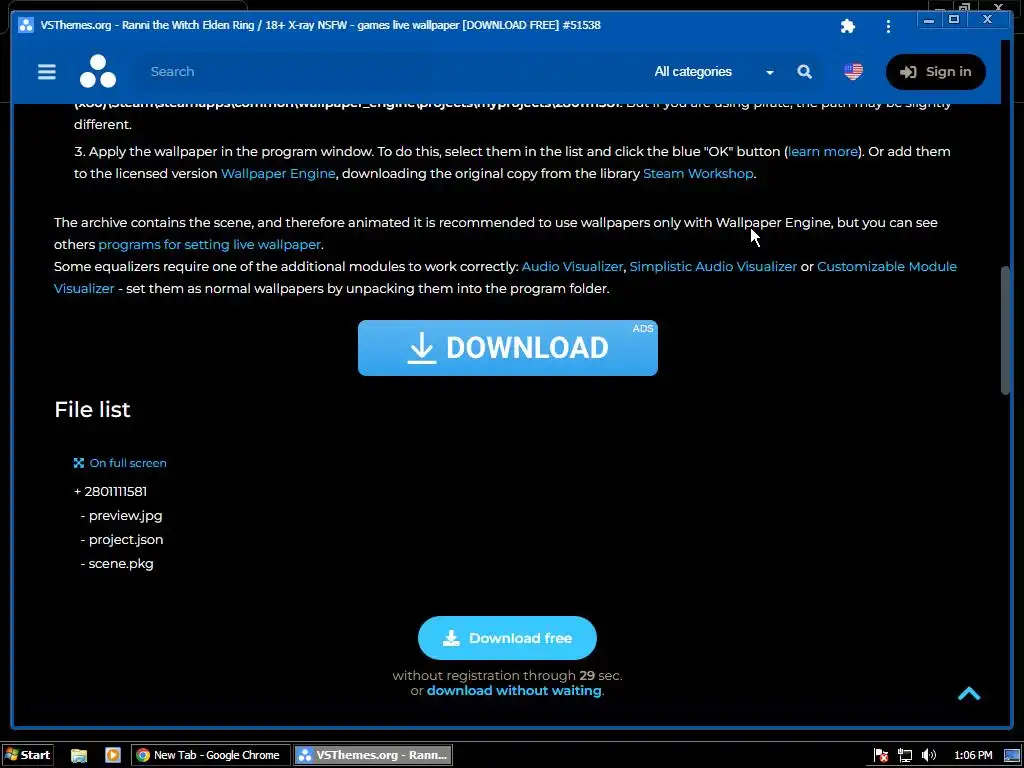Collapse the 2801111581 folder entry
The image size is (1024, 768).
coord(110,491)
